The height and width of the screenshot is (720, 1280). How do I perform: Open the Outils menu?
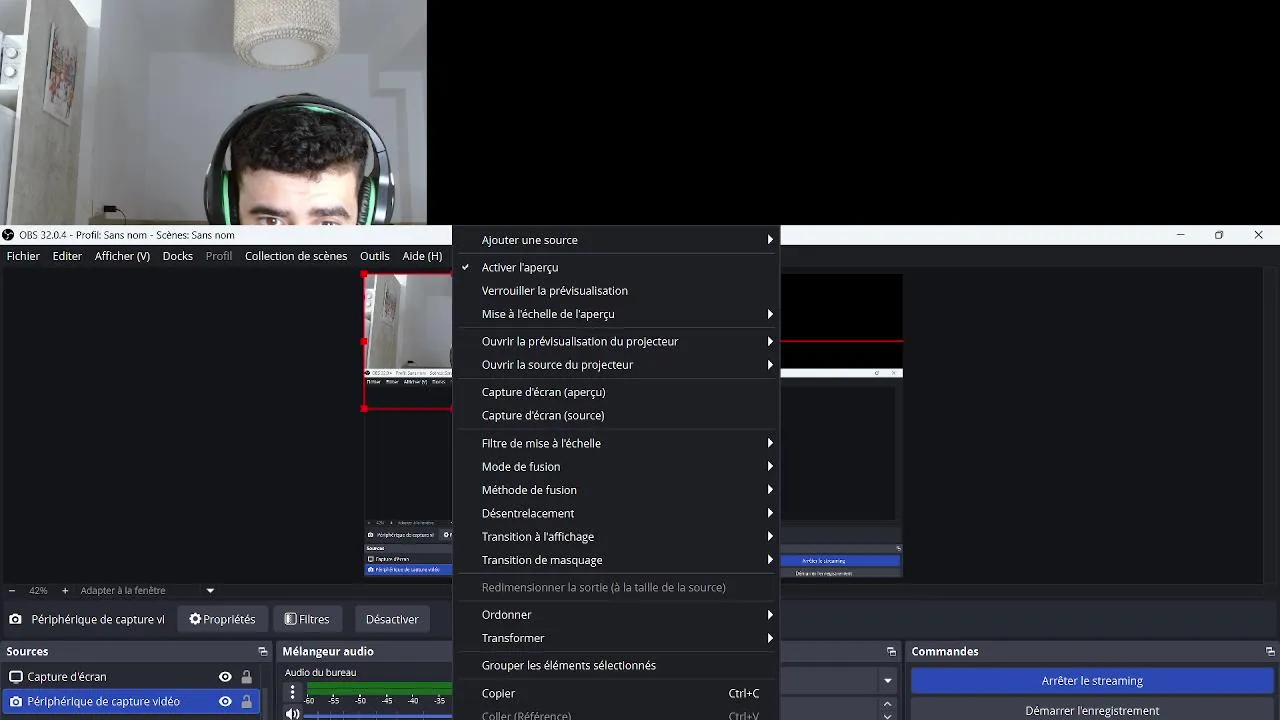(375, 256)
